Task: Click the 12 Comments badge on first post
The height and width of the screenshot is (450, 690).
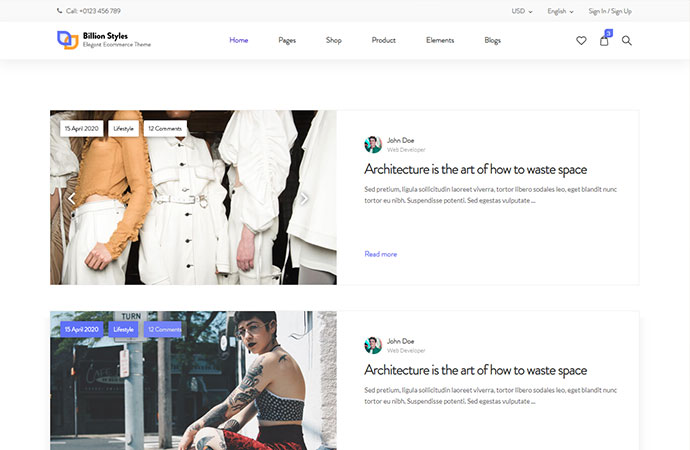Action: coord(164,129)
